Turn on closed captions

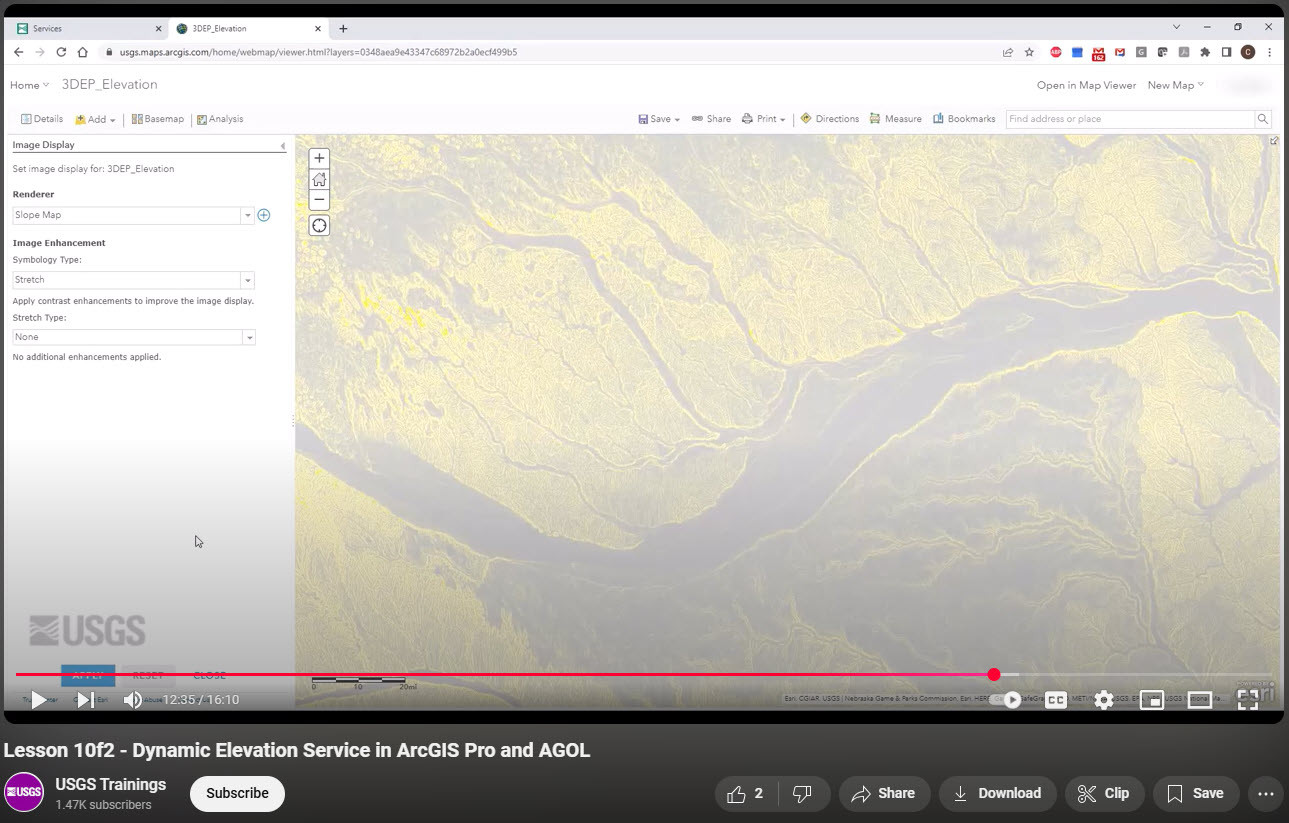click(x=1055, y=700)
